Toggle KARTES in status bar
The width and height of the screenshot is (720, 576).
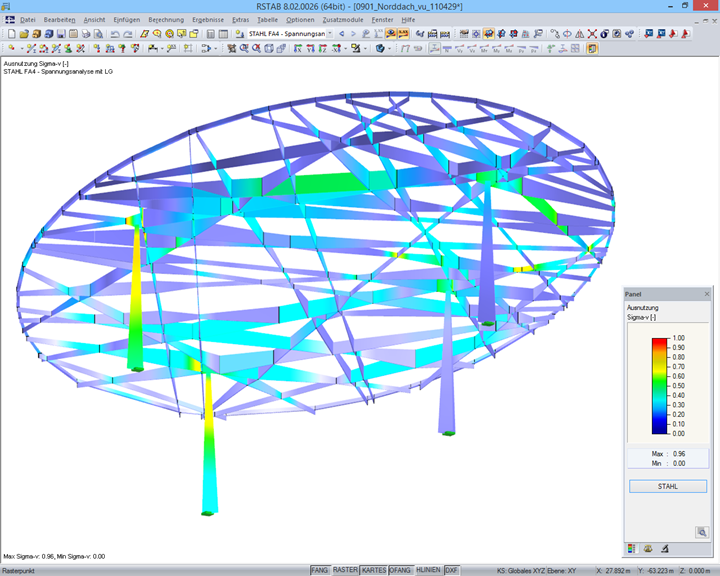374,570
